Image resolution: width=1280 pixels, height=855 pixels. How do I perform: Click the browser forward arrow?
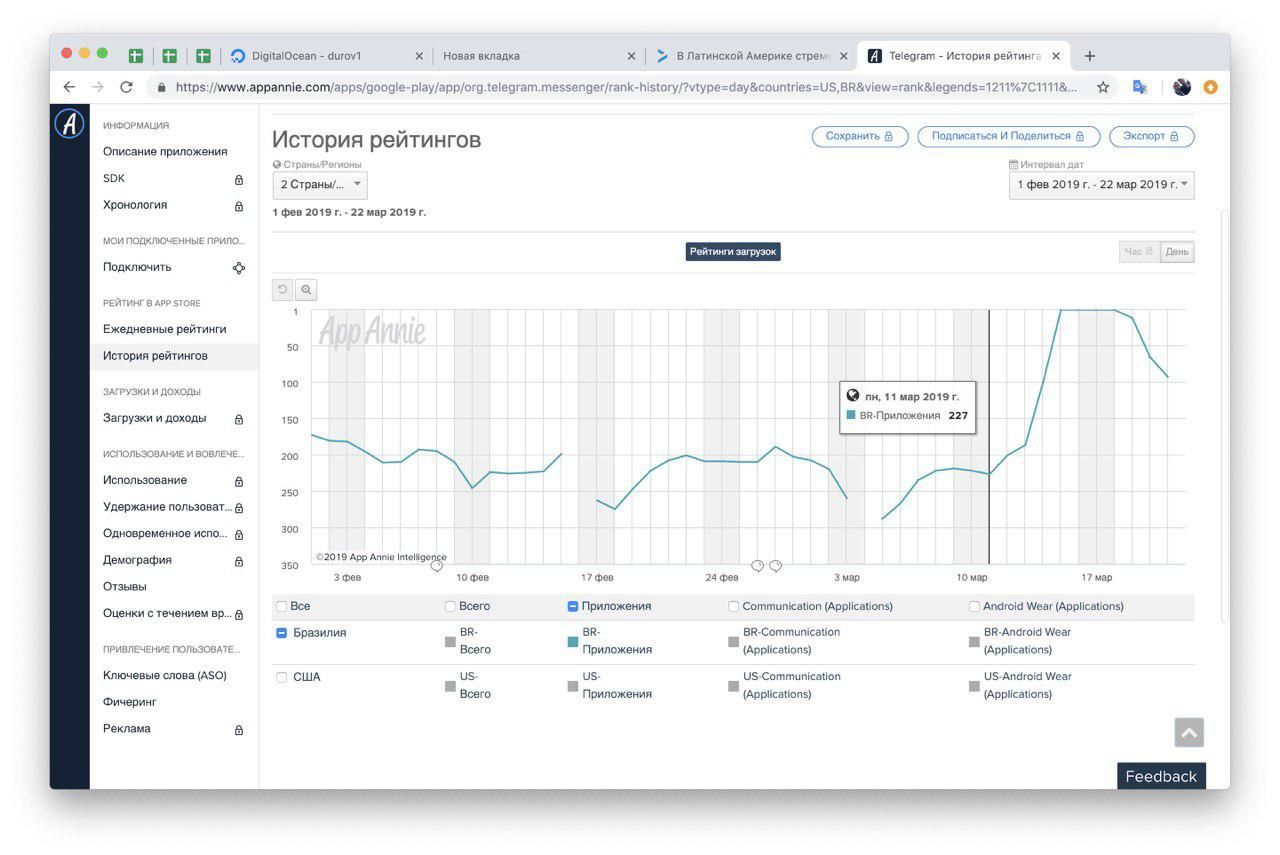97,87
